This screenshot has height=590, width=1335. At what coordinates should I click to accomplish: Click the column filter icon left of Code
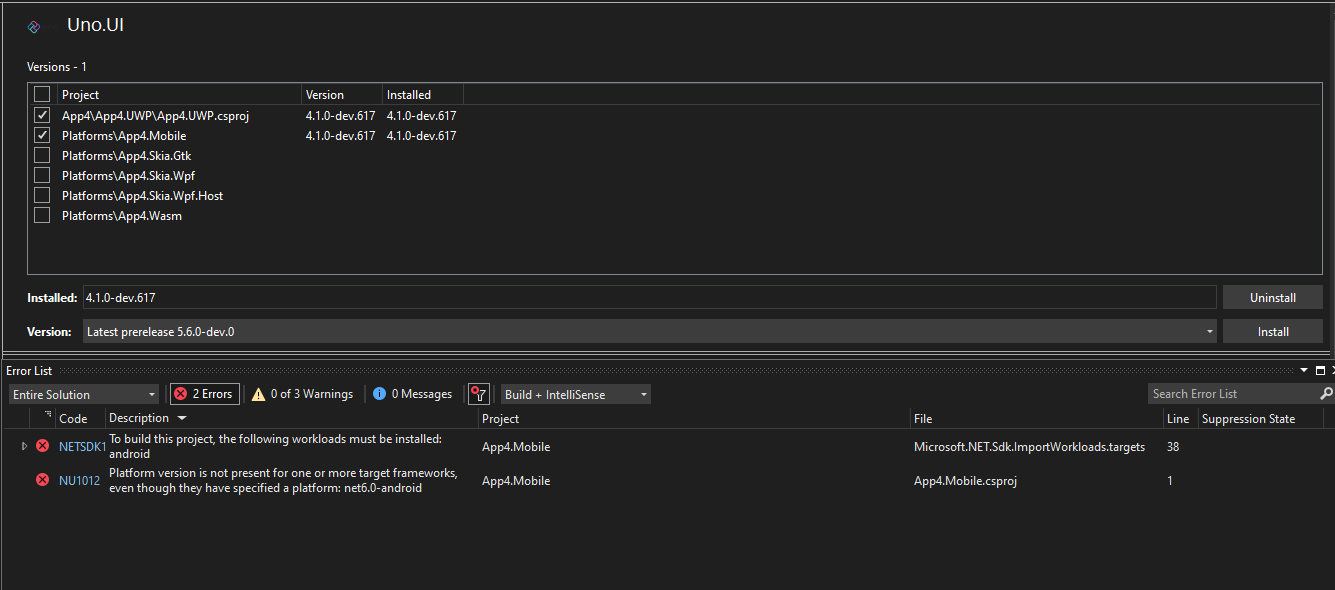click(47, 416)
